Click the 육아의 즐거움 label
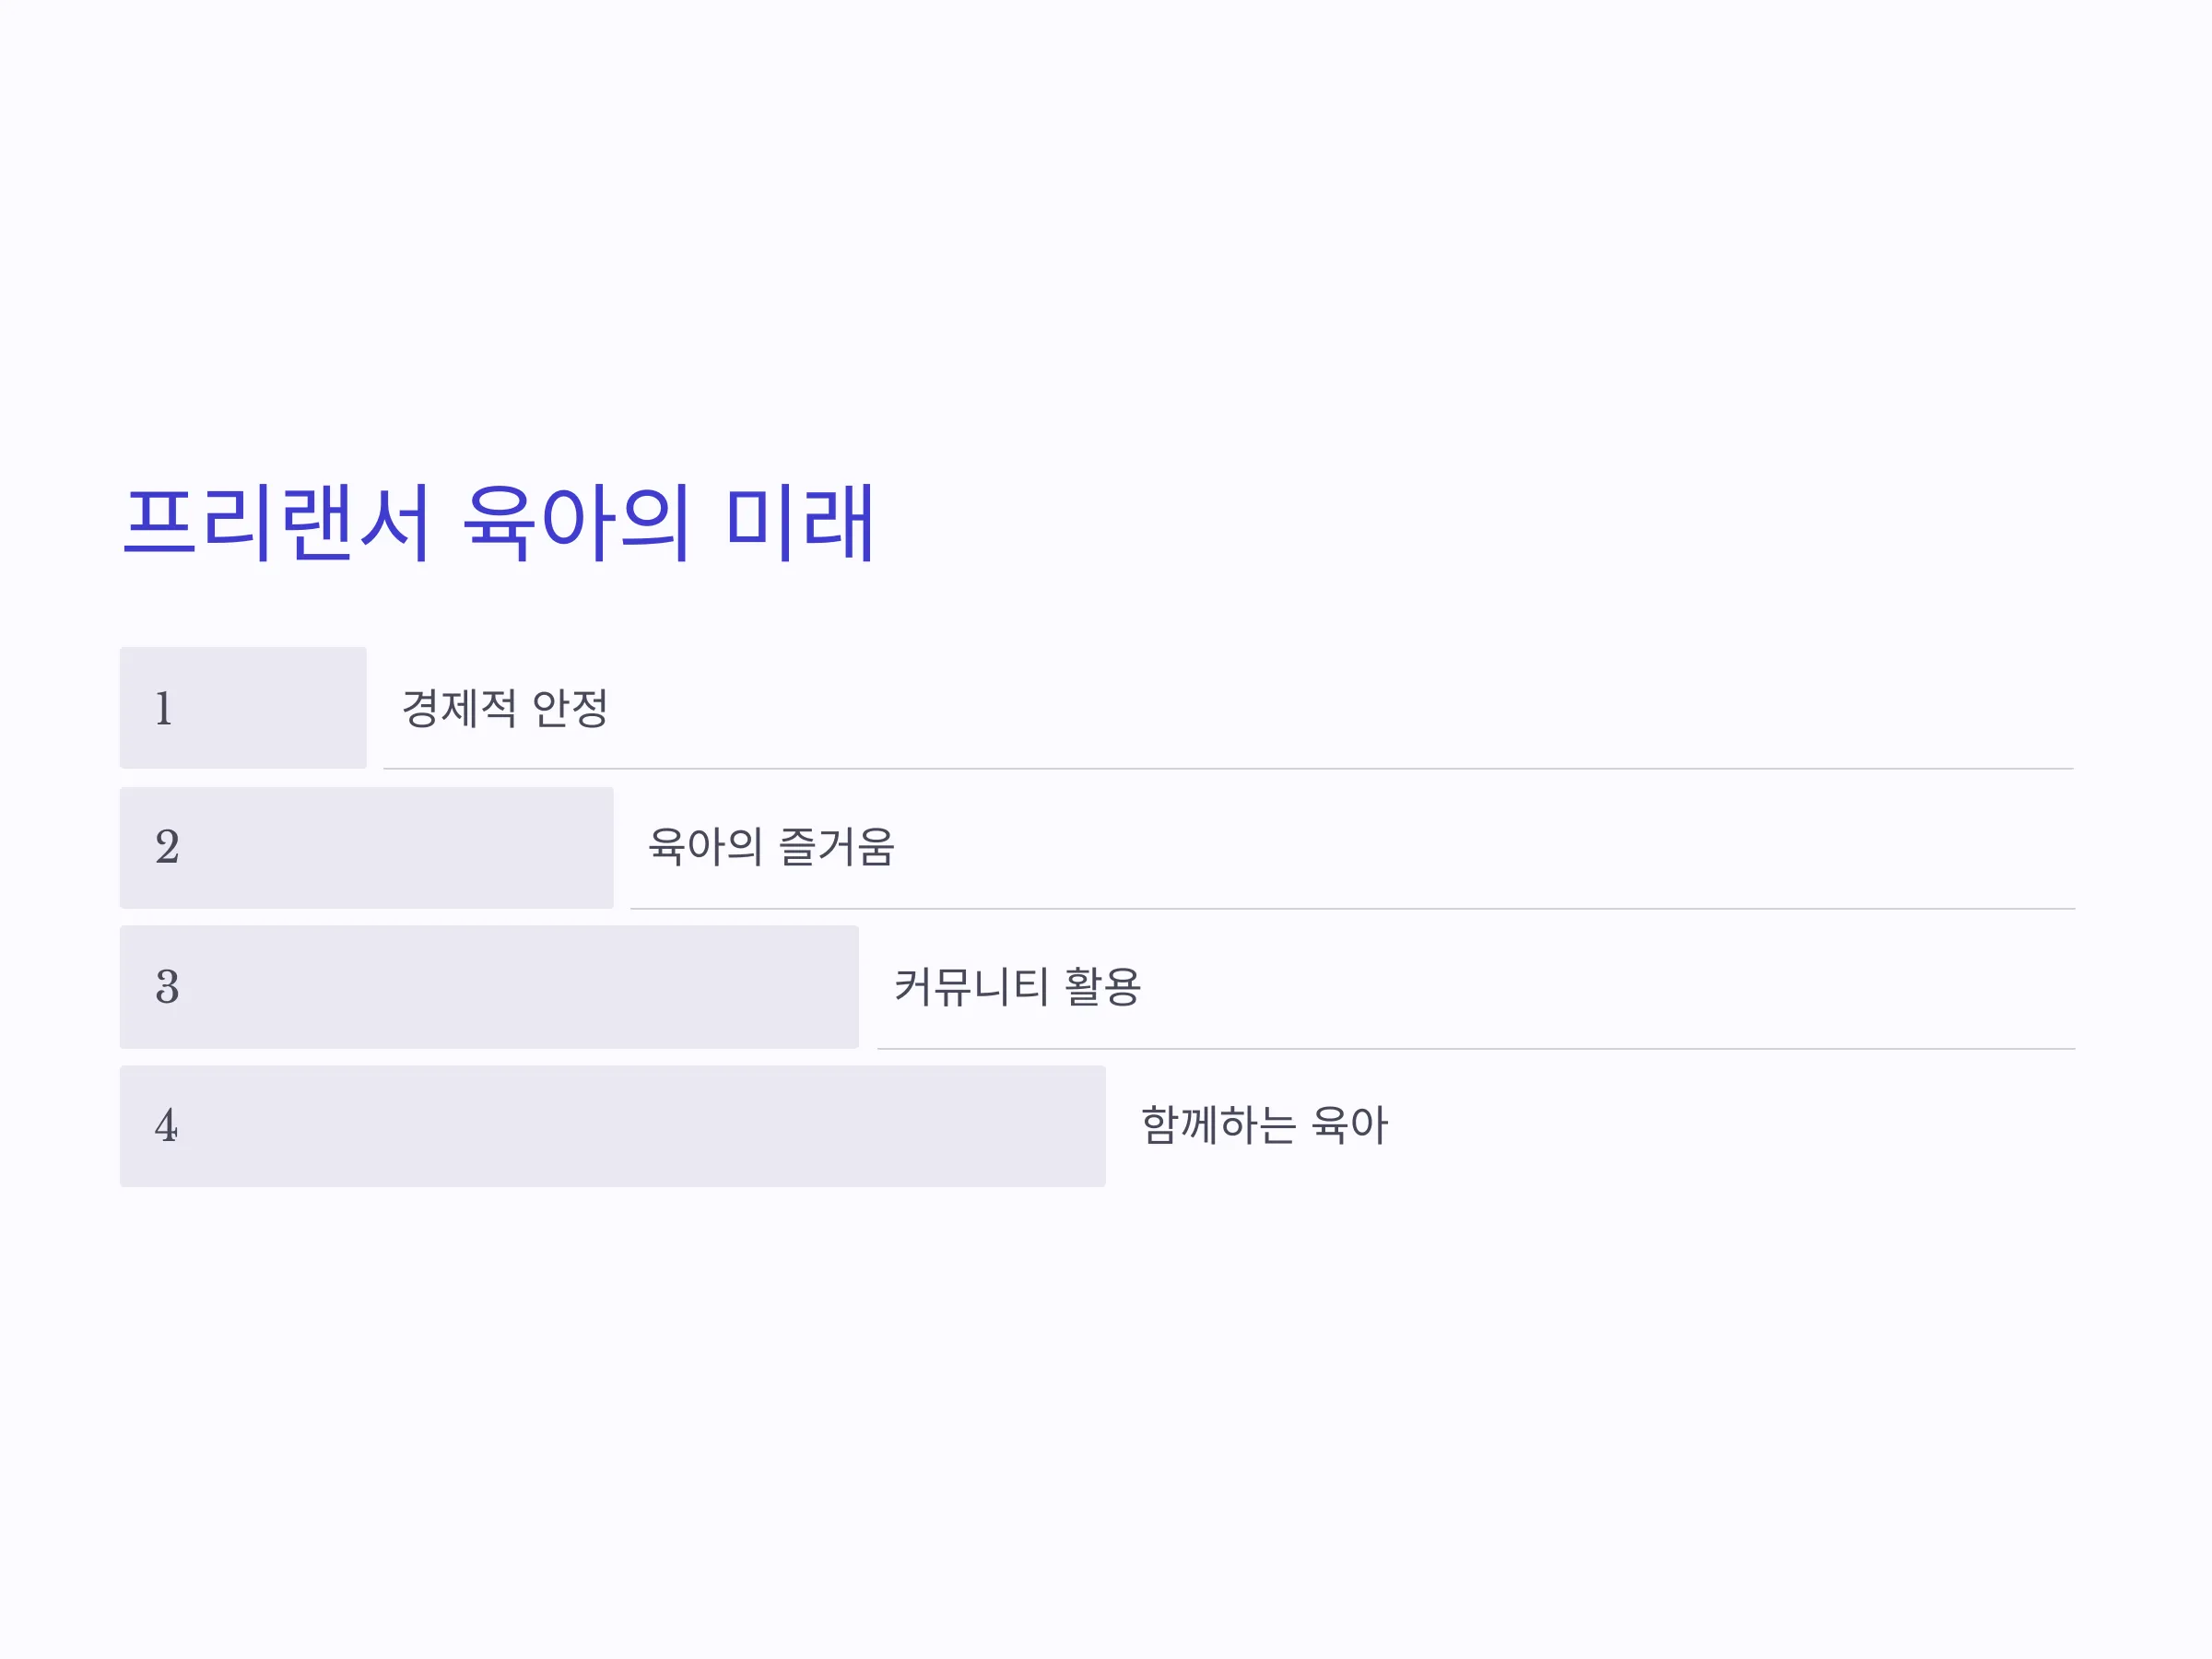Viewport: 2212px width, 1659px height. pyautogui.click(x=771, y=847)
